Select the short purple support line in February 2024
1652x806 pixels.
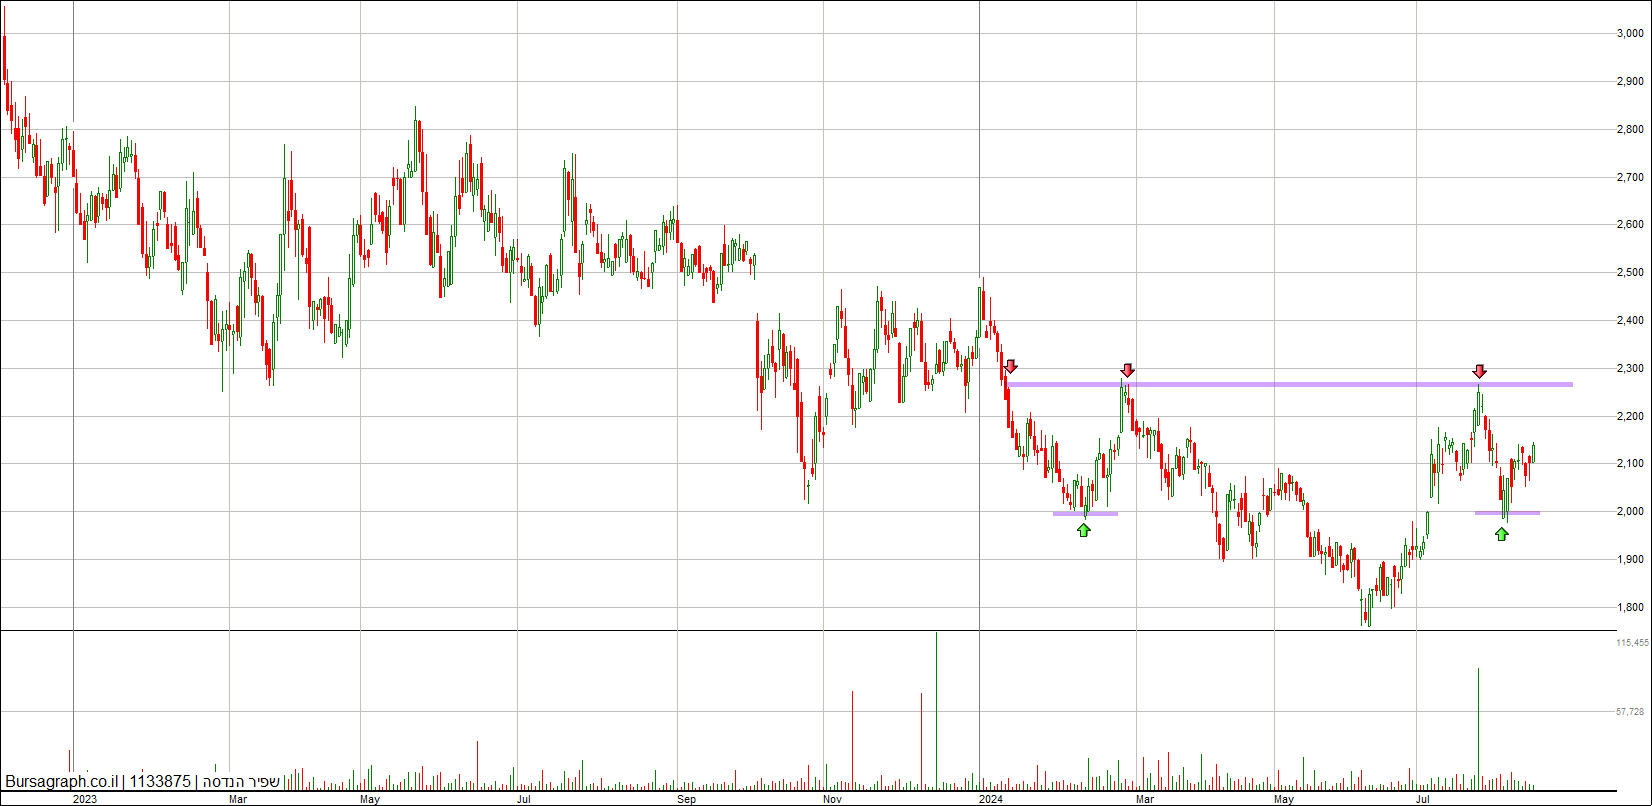1085,514
